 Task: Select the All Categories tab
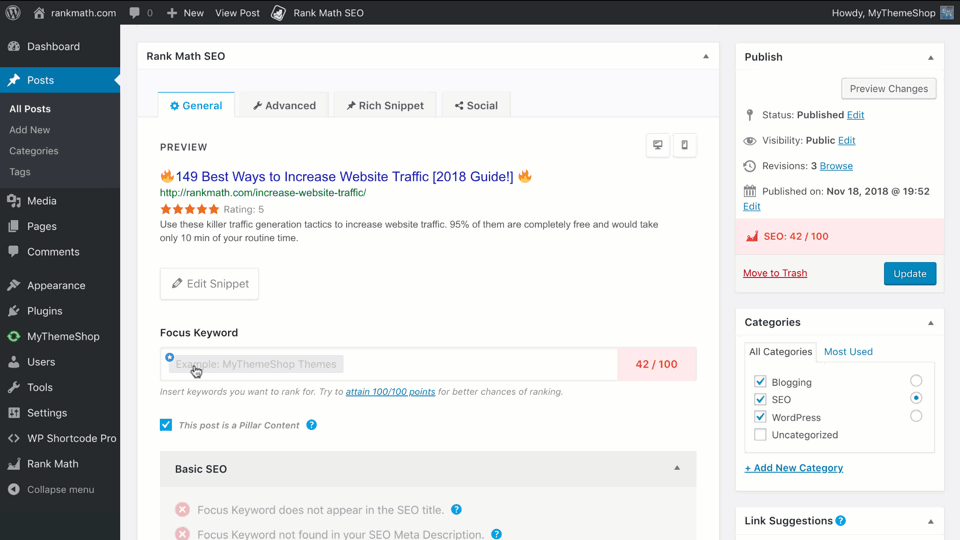780,351
